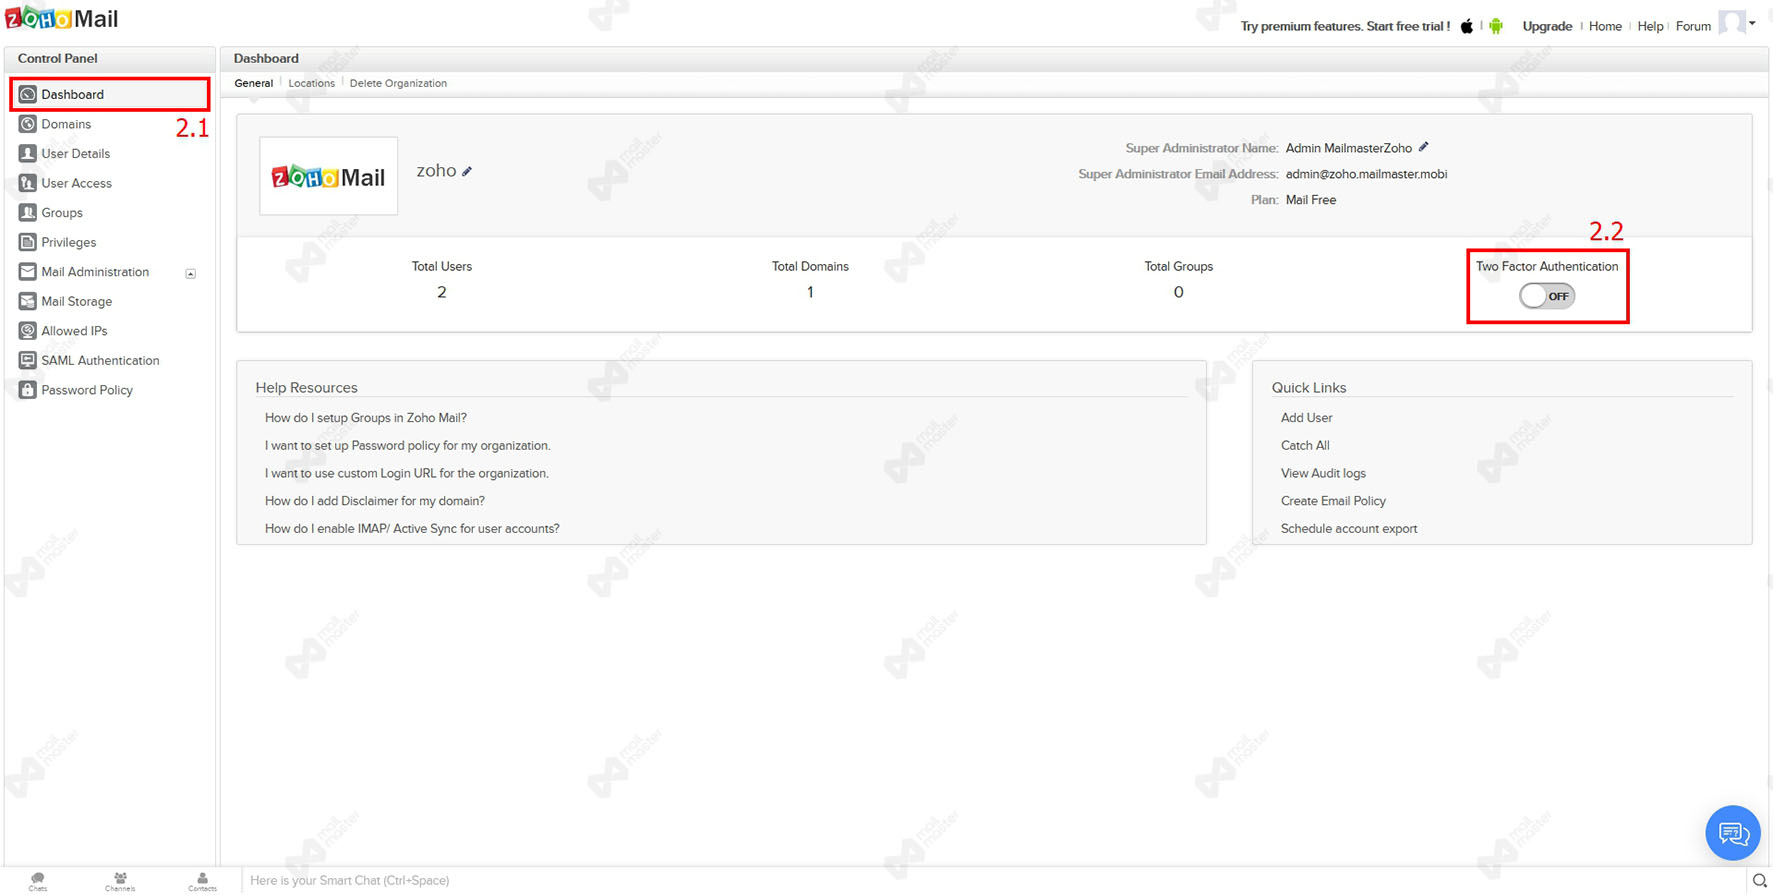Open the Channels icon in bottom bar
The image size is (1773, 895).
[120, 880]
